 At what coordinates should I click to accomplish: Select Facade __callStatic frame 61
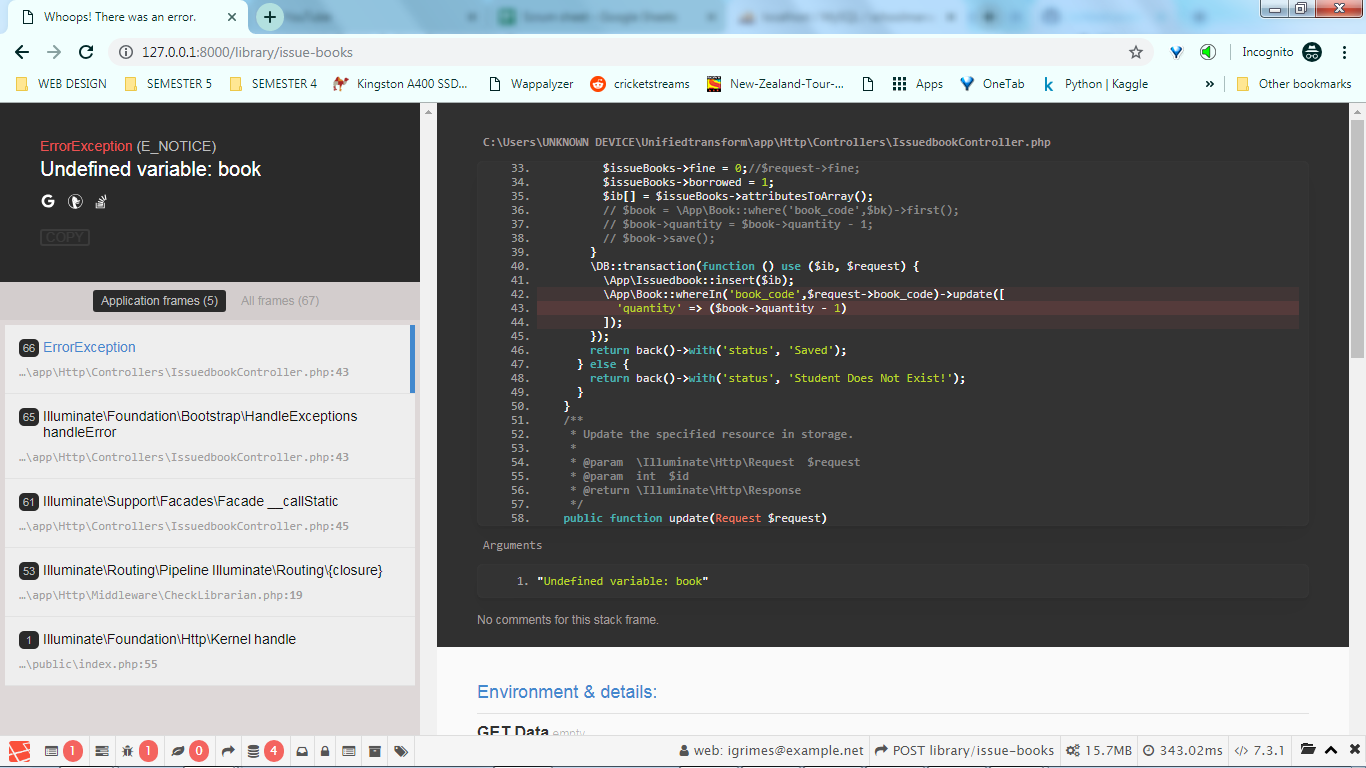210,513
